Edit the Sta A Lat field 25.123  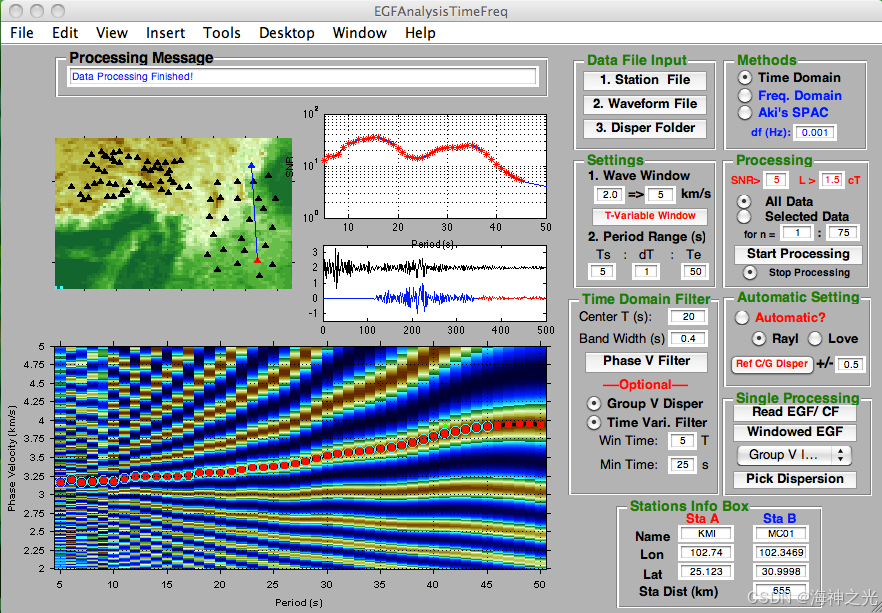click(x=706, y=571)
